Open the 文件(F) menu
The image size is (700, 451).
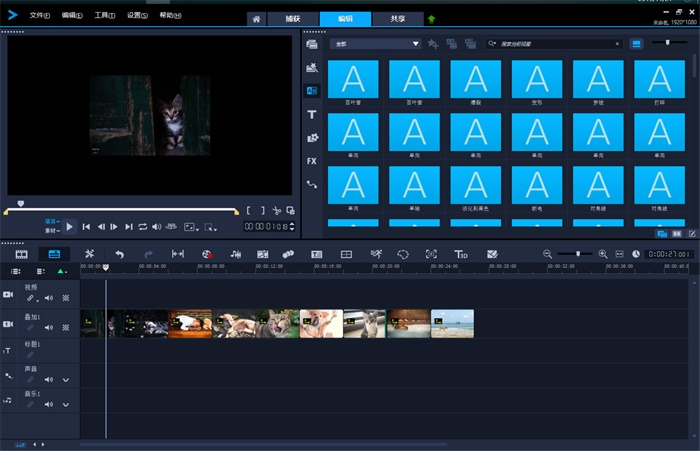click(40, 16)
